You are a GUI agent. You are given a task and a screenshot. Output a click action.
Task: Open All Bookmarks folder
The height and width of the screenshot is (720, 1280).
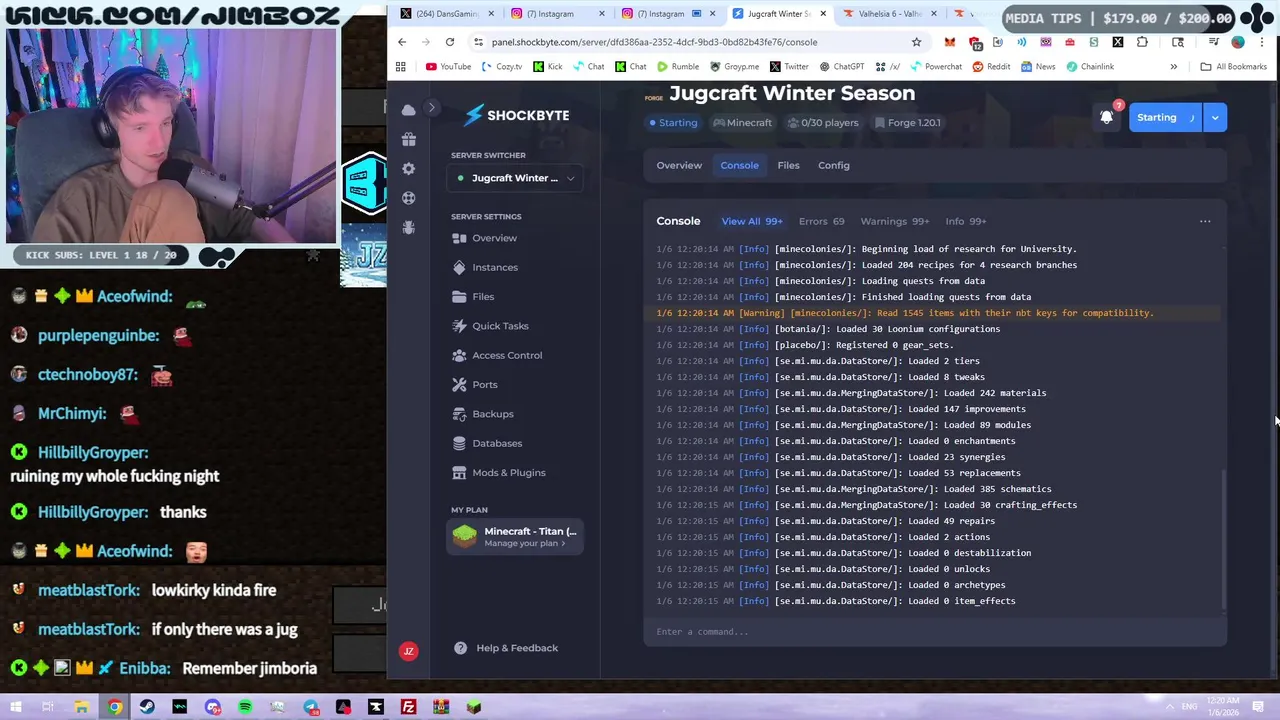click(x=1234, y=67)
